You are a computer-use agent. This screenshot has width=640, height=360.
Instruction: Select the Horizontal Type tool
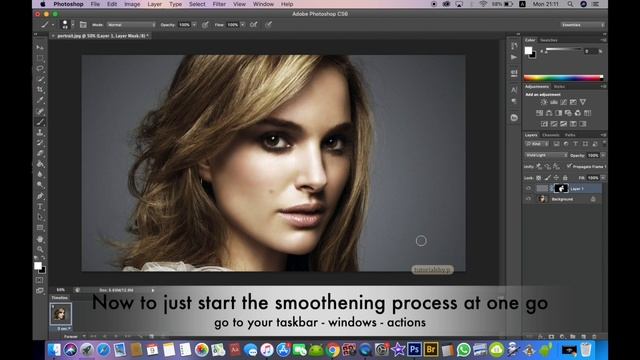coord(40,207)
